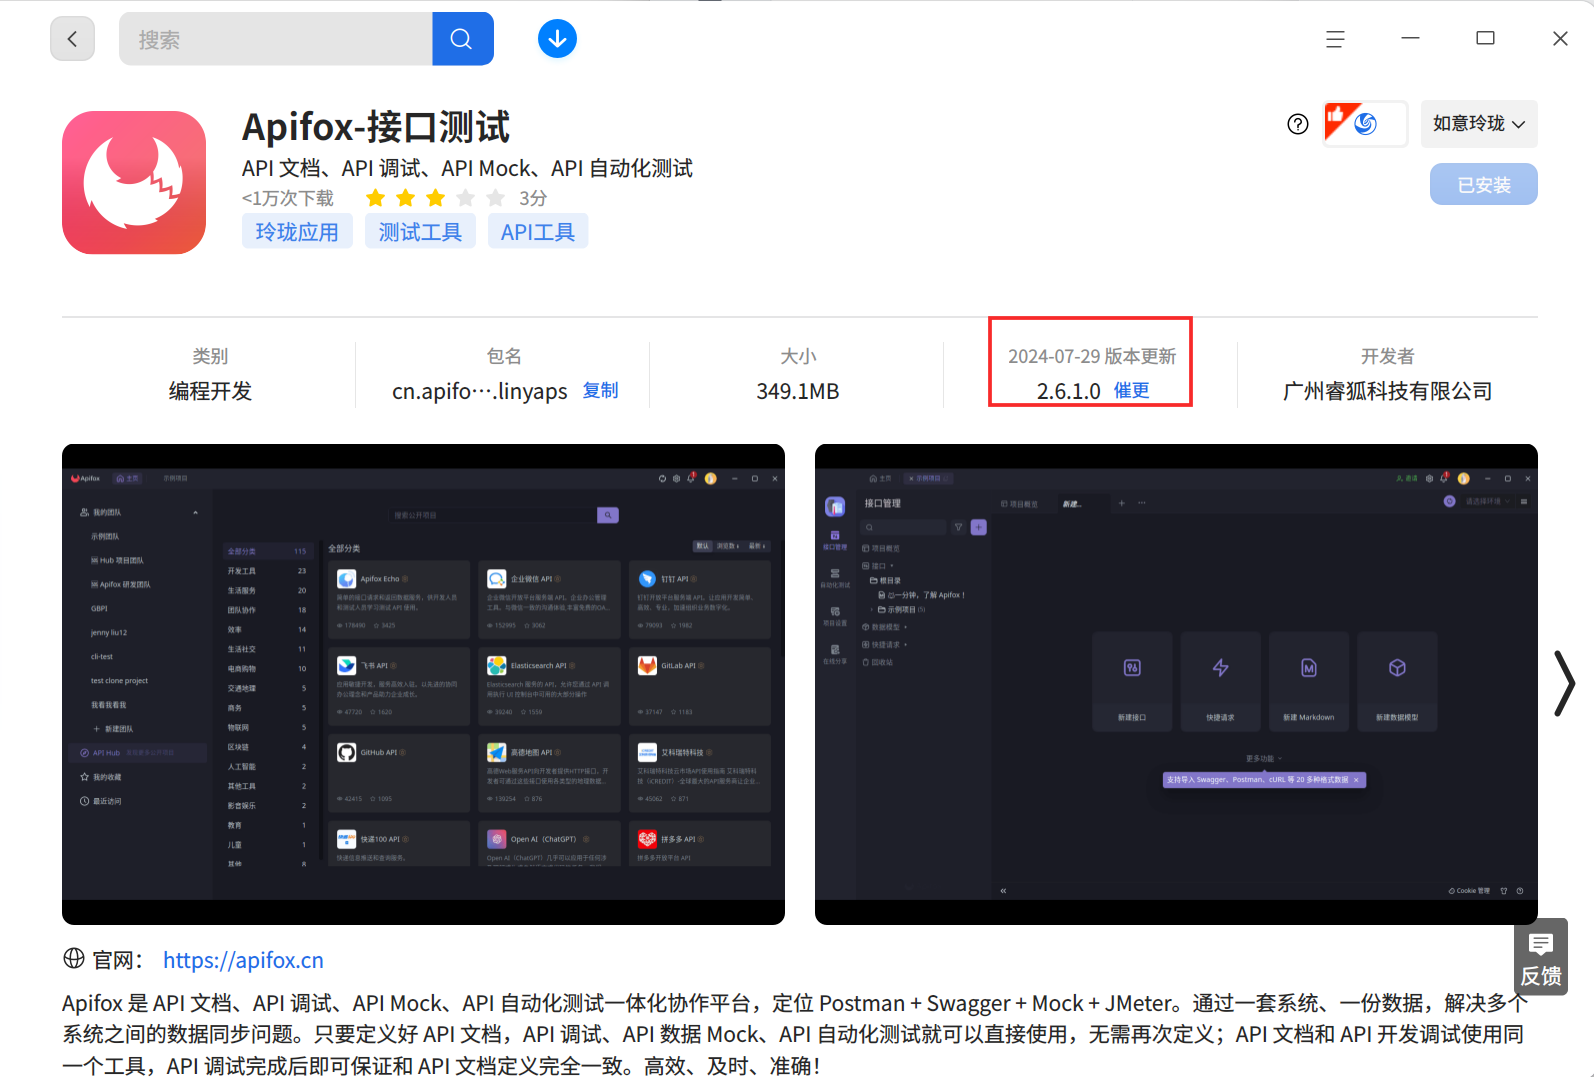This screenshot has height=1077, width=1594.
Task: Click the fifth gray rating star
Action: (x=495, y=198)
